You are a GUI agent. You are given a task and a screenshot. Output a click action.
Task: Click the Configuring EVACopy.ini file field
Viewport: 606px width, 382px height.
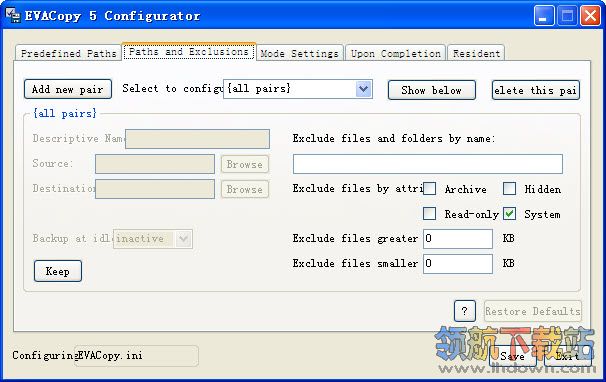tap(136, 356)
